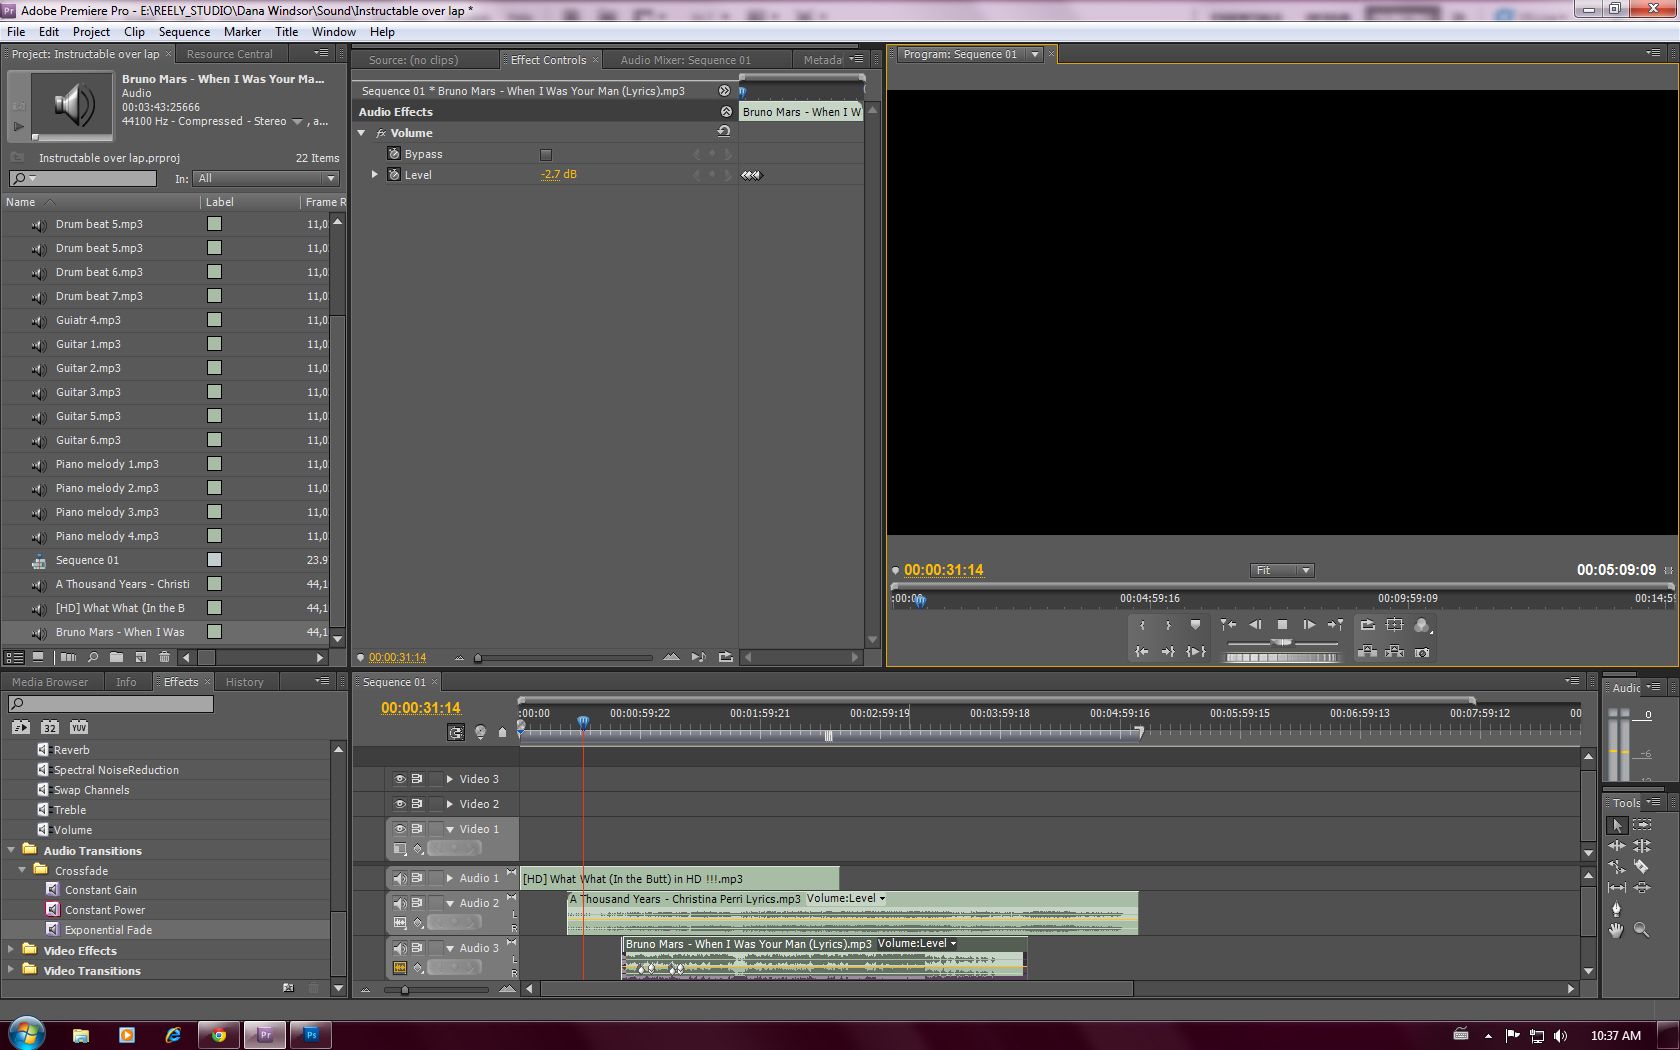Image resolution: width=1680 pixels, height=1050 pixels.
Task: Expand the Video Effects folder
Action: (x=11, y=950)
